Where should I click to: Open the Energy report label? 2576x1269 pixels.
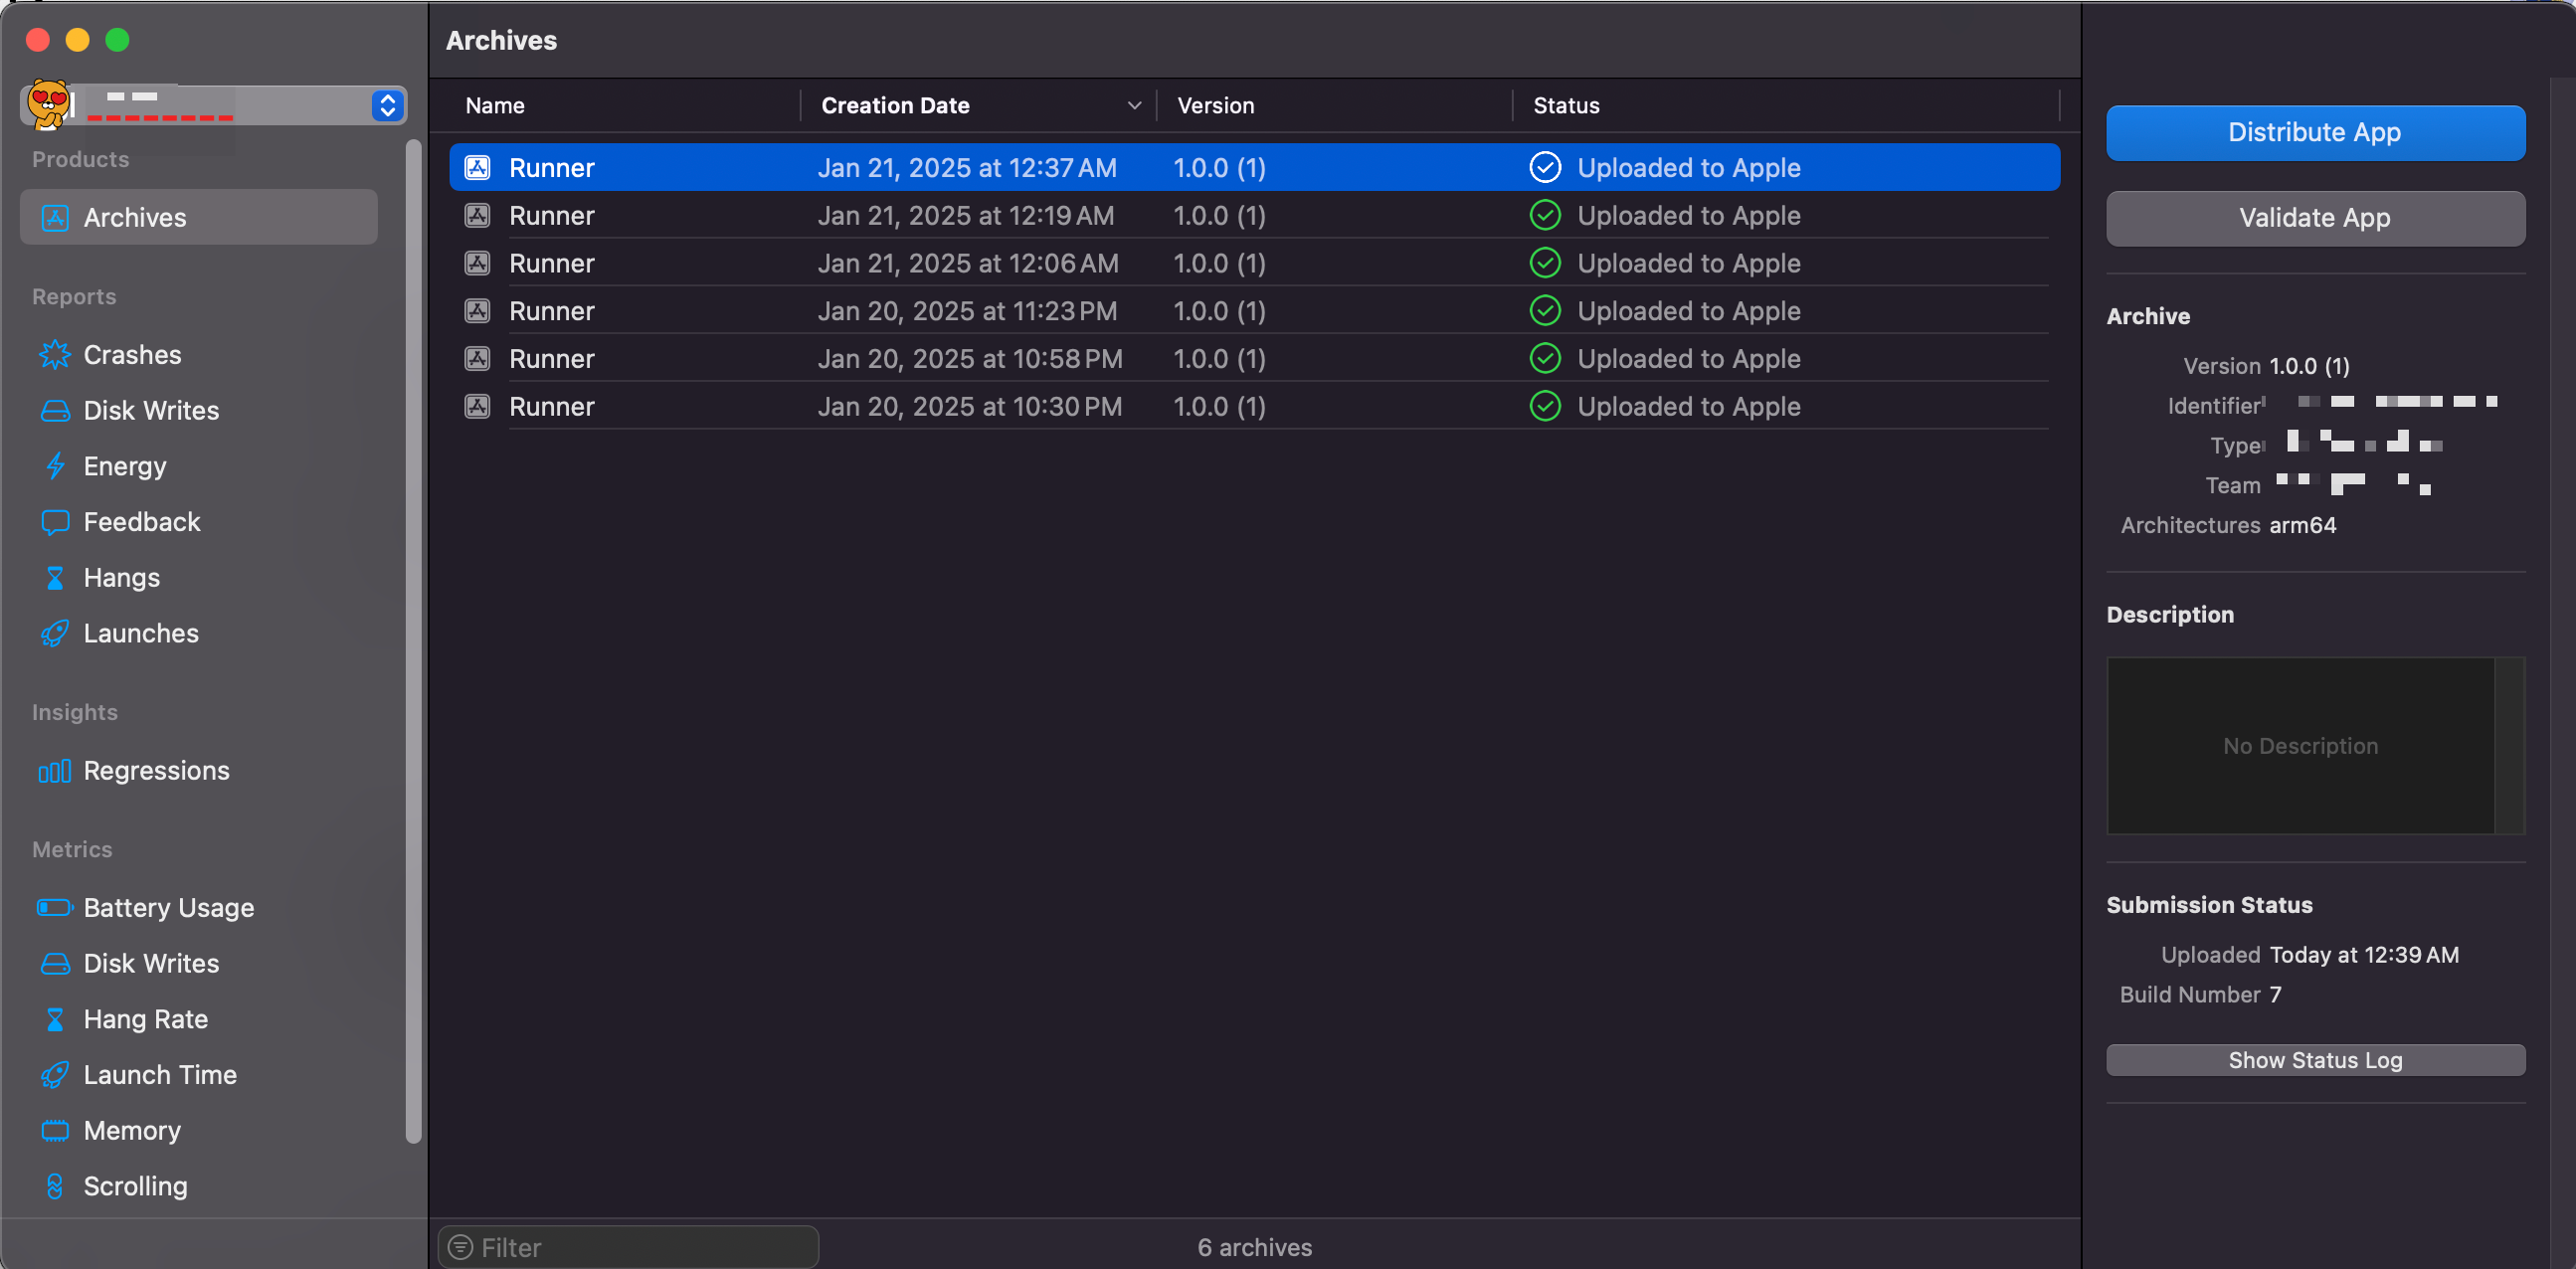point(125,466)
